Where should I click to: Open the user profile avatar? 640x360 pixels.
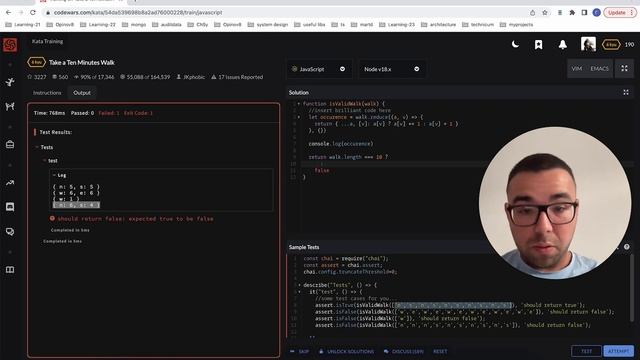click(588, 44)
